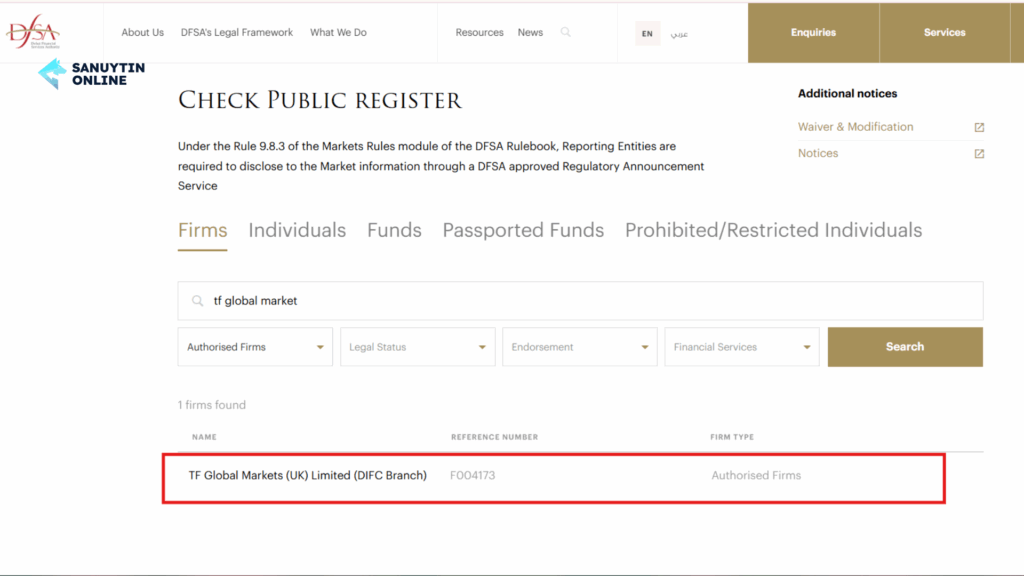
Task: Expand the Authorised Firms dropdown
Action: coord(255,347)
